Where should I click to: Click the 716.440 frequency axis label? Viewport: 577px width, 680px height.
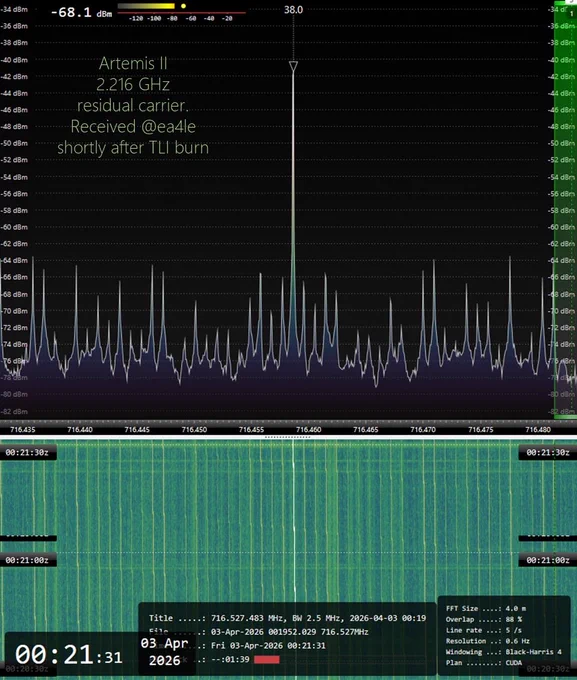(x=80, y=429)
